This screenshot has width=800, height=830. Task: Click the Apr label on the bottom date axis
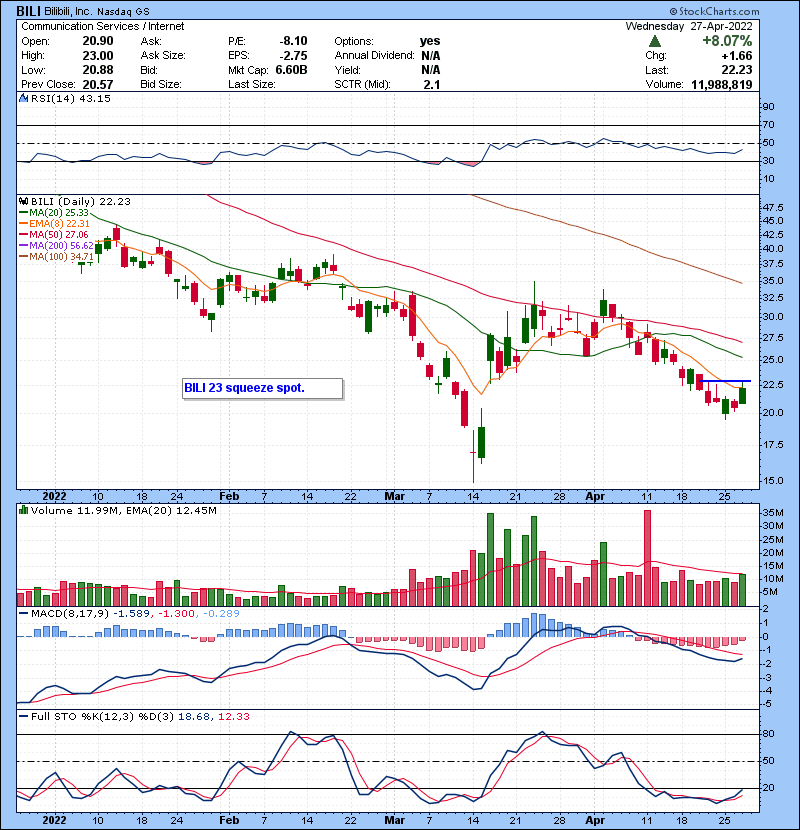pos(595,820)
